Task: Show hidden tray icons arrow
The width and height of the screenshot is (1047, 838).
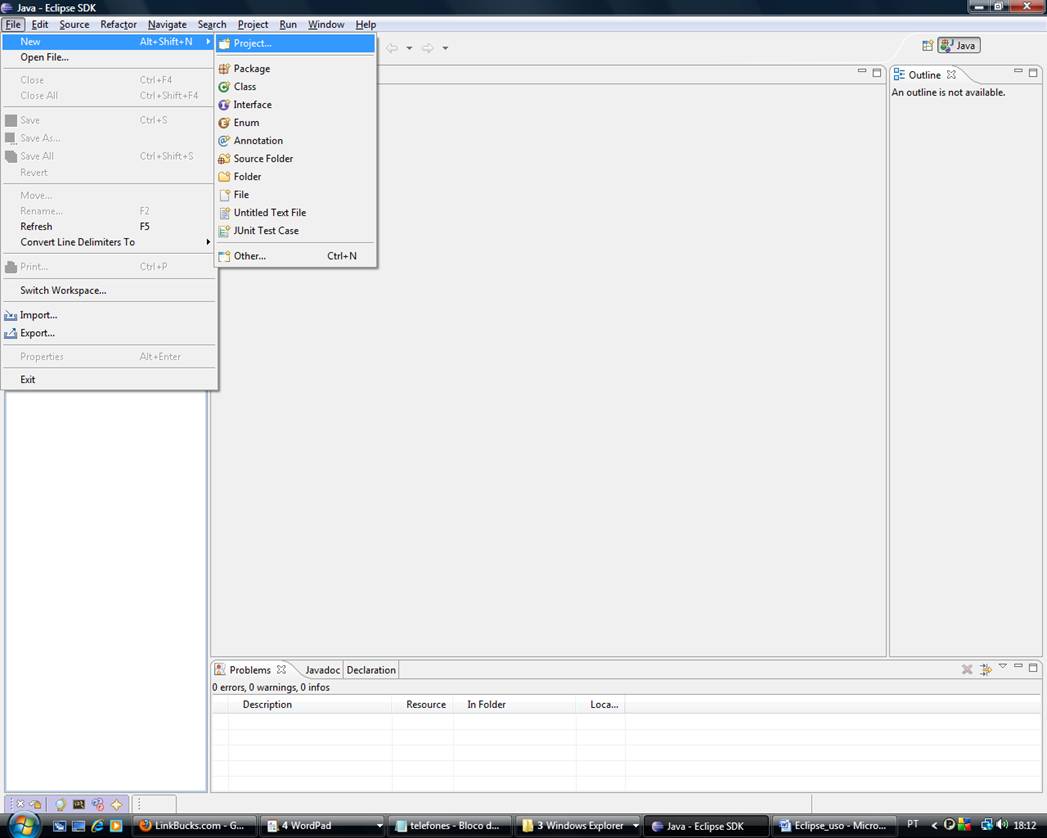Action: (x=934, y=825)
